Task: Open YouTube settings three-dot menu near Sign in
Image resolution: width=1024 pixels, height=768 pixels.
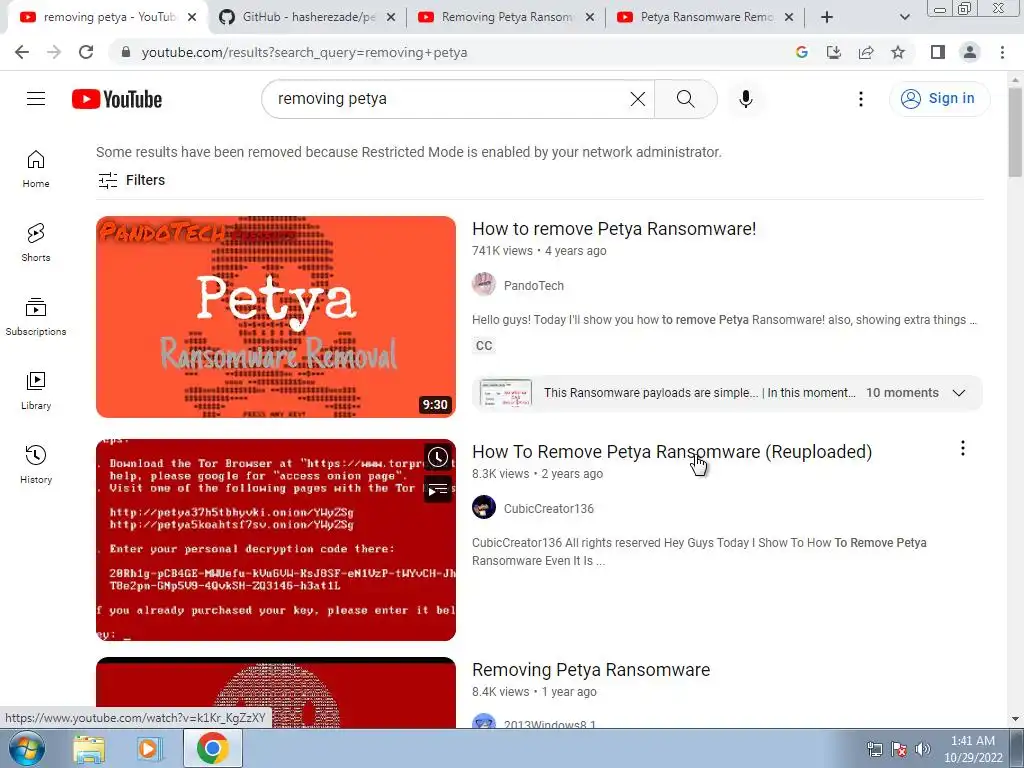Action: pos(861,99)
